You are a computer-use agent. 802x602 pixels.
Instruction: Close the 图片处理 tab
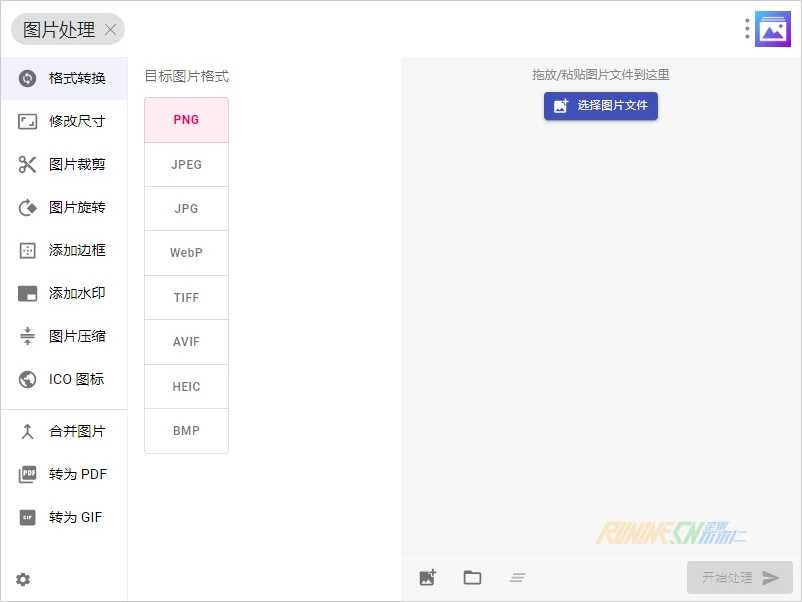point(110,30)
